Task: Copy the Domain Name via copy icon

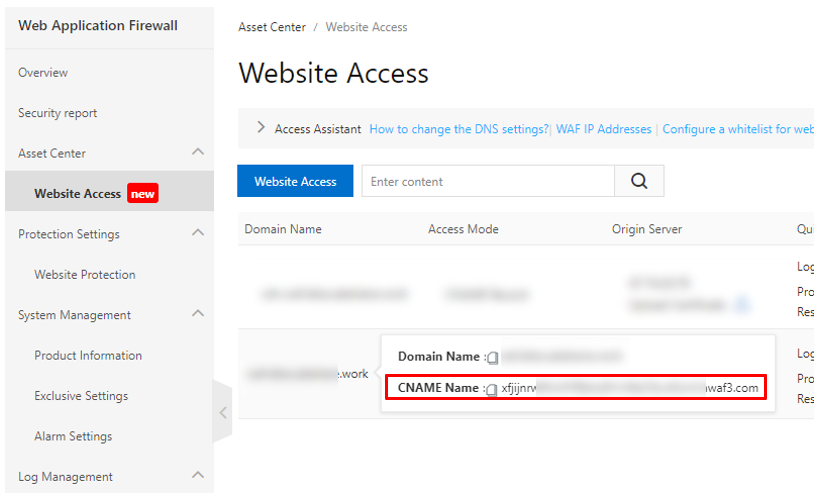Action: coord(492,358)
